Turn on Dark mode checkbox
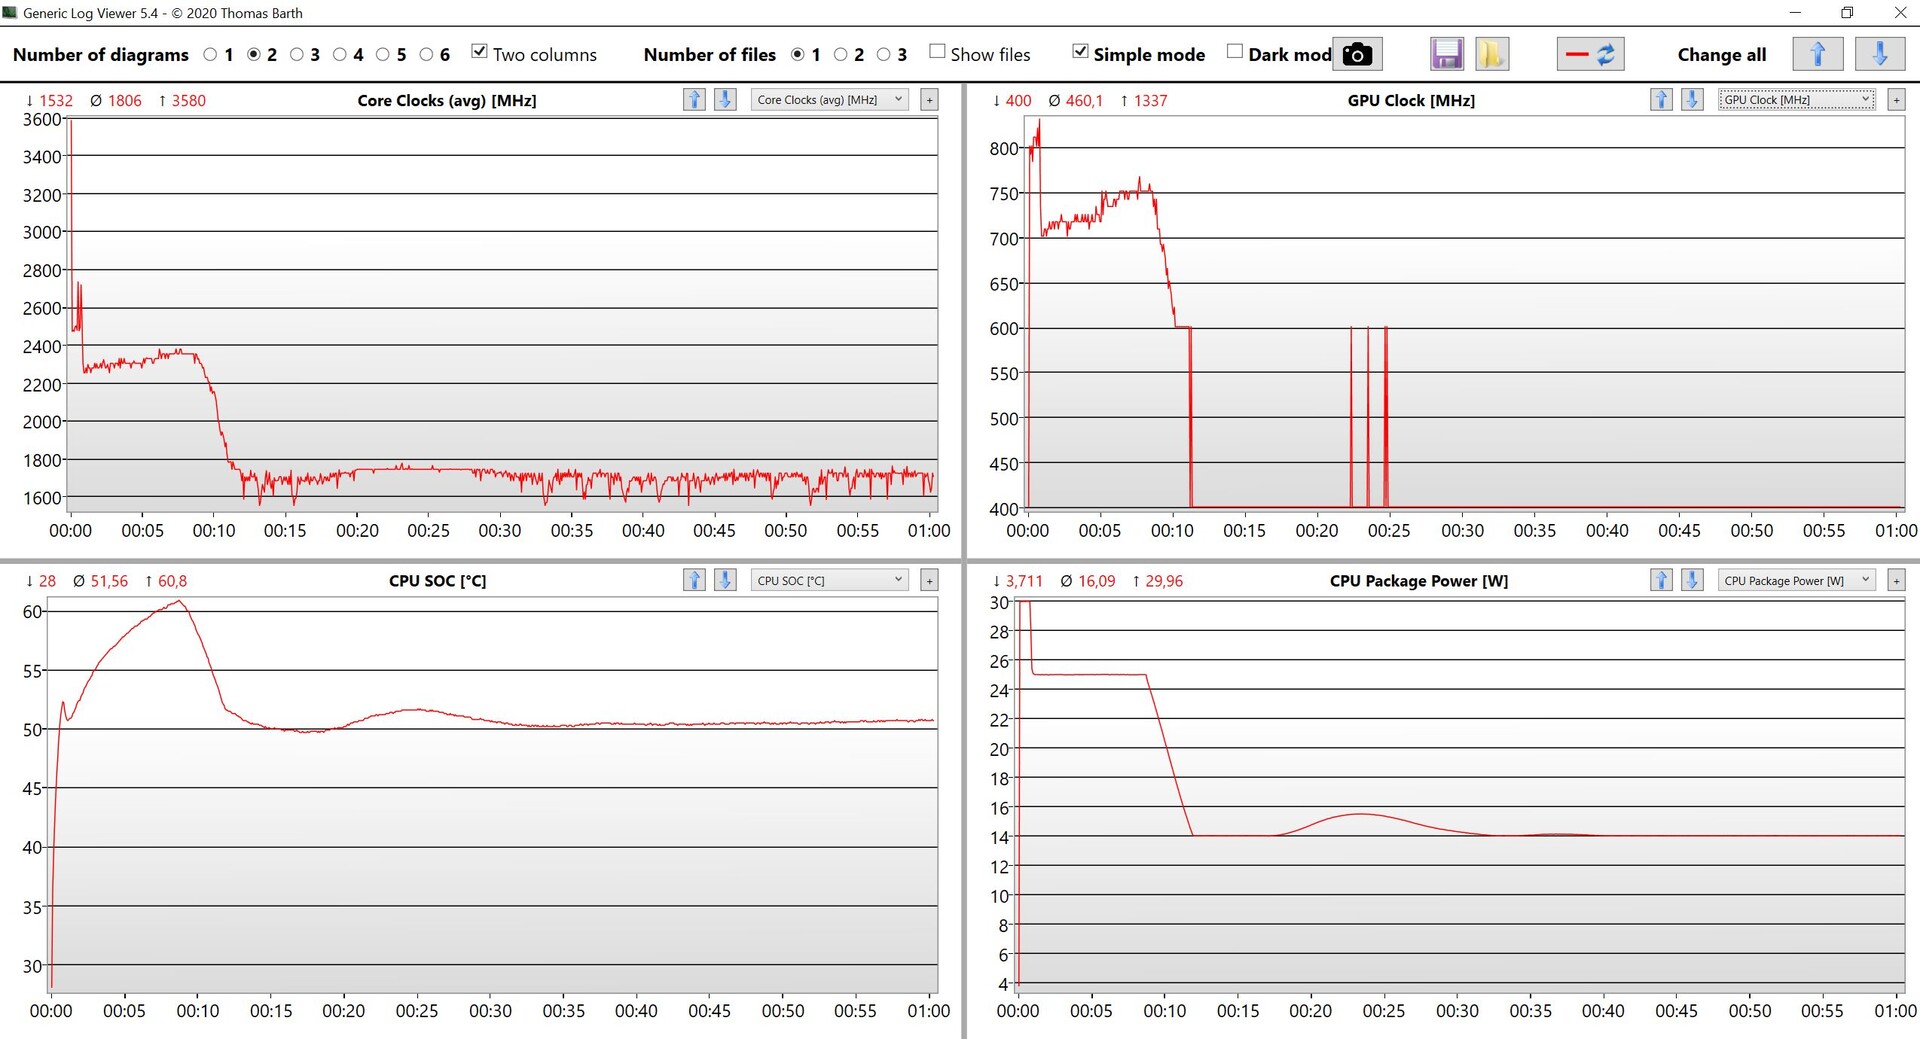 coord(1235,52)
